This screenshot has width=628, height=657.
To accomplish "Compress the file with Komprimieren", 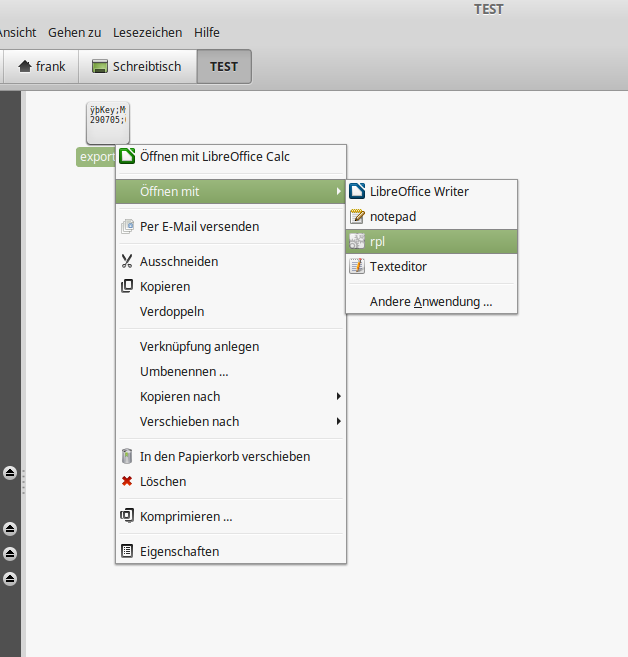I will [x=231, y=517].
